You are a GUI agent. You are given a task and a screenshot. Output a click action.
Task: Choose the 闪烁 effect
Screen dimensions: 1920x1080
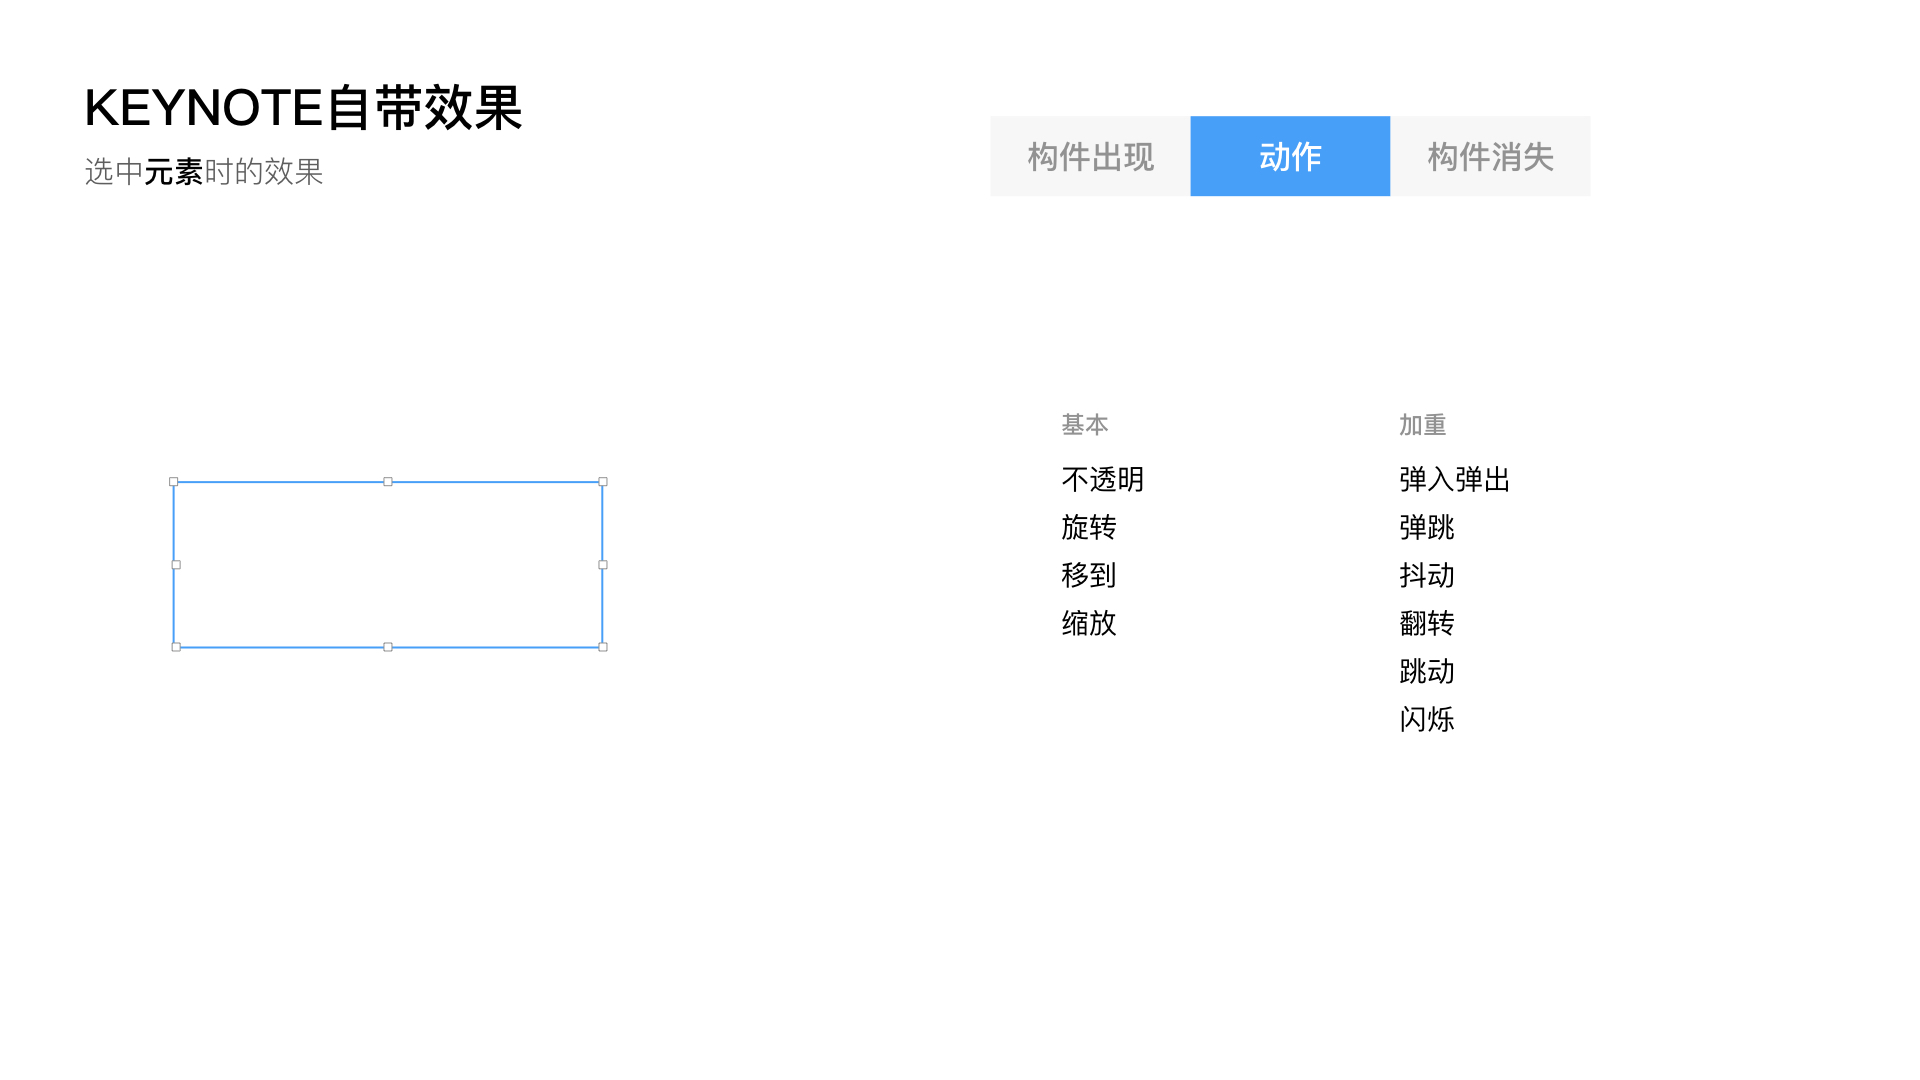(x=1426, y=720)
